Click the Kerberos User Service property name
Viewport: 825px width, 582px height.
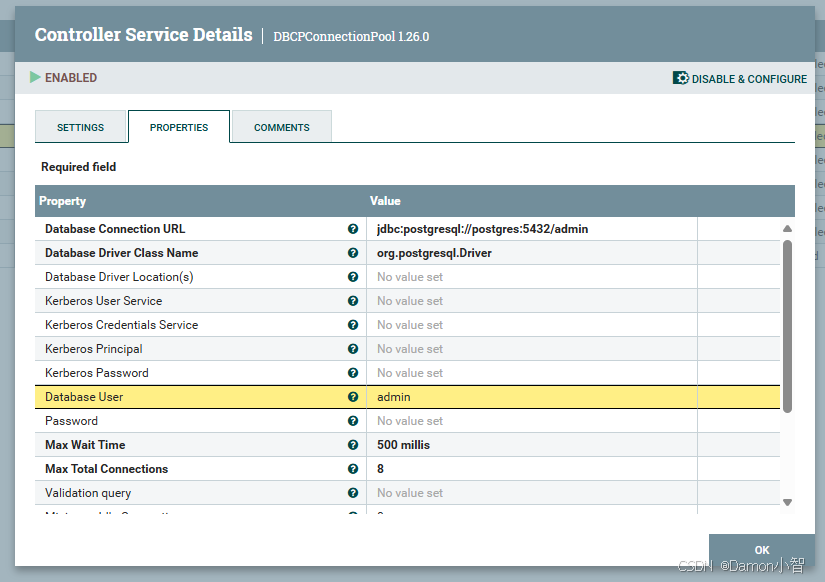click(103, 301)
